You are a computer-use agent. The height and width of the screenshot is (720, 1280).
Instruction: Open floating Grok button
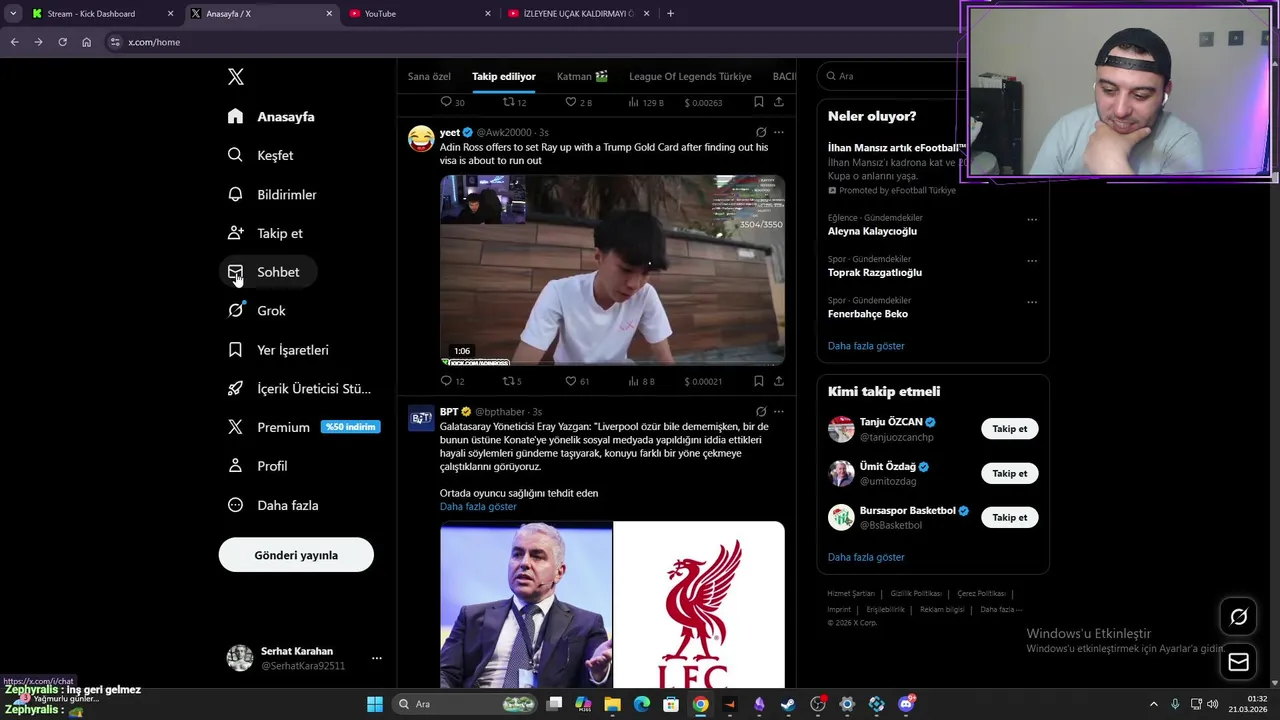tap(1238, 617)
